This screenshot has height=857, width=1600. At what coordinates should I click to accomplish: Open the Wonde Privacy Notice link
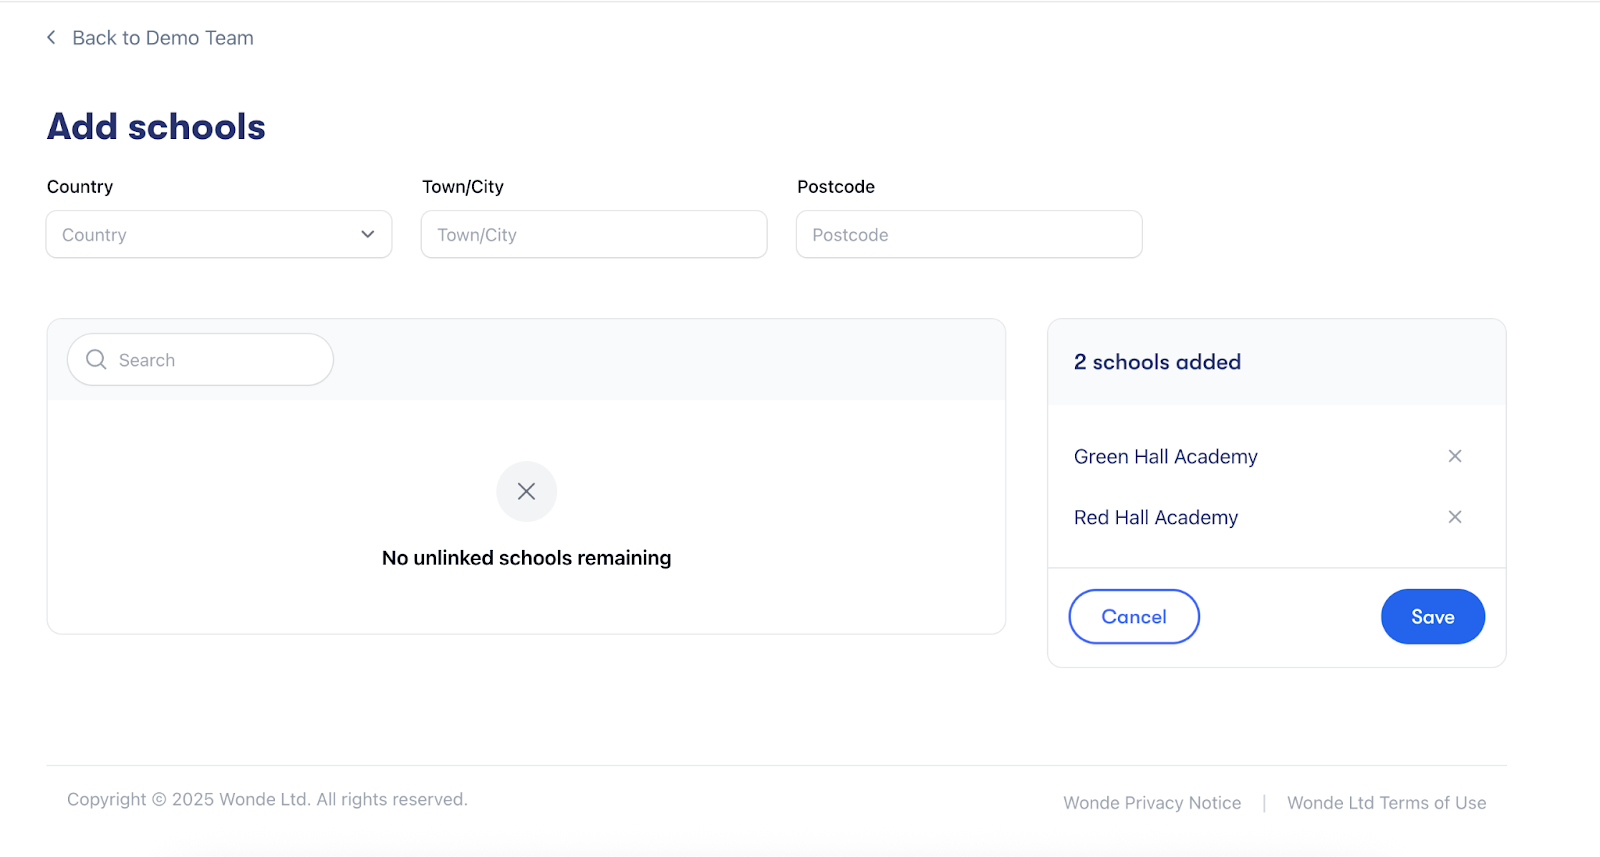click(x=1152, y=803)
